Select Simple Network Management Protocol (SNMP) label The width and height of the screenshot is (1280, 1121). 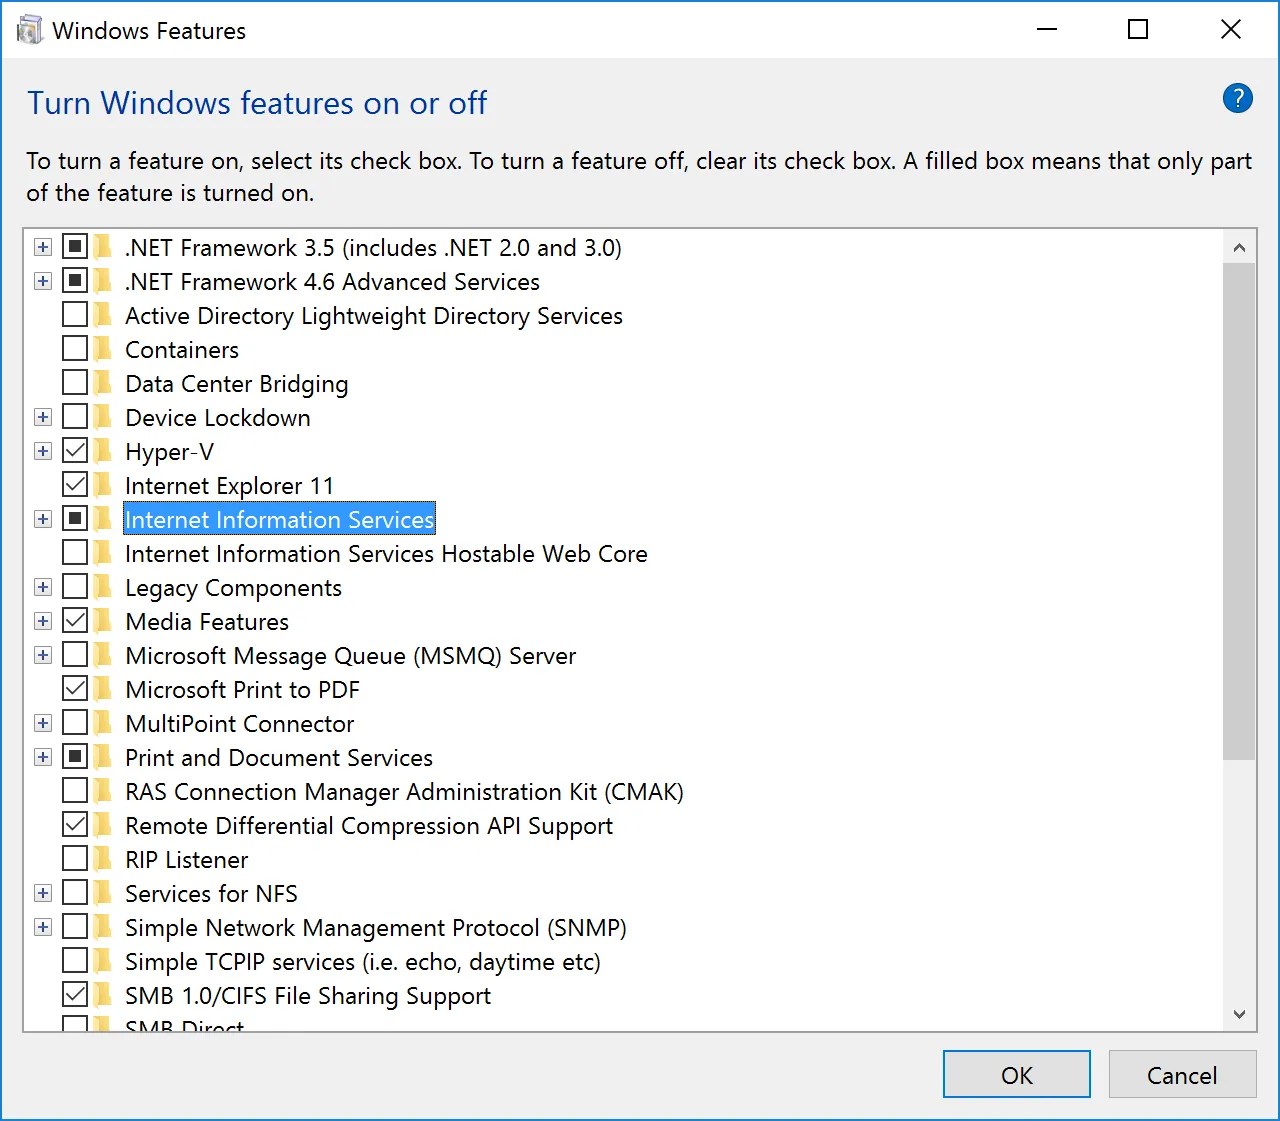[x=376, y=927]
